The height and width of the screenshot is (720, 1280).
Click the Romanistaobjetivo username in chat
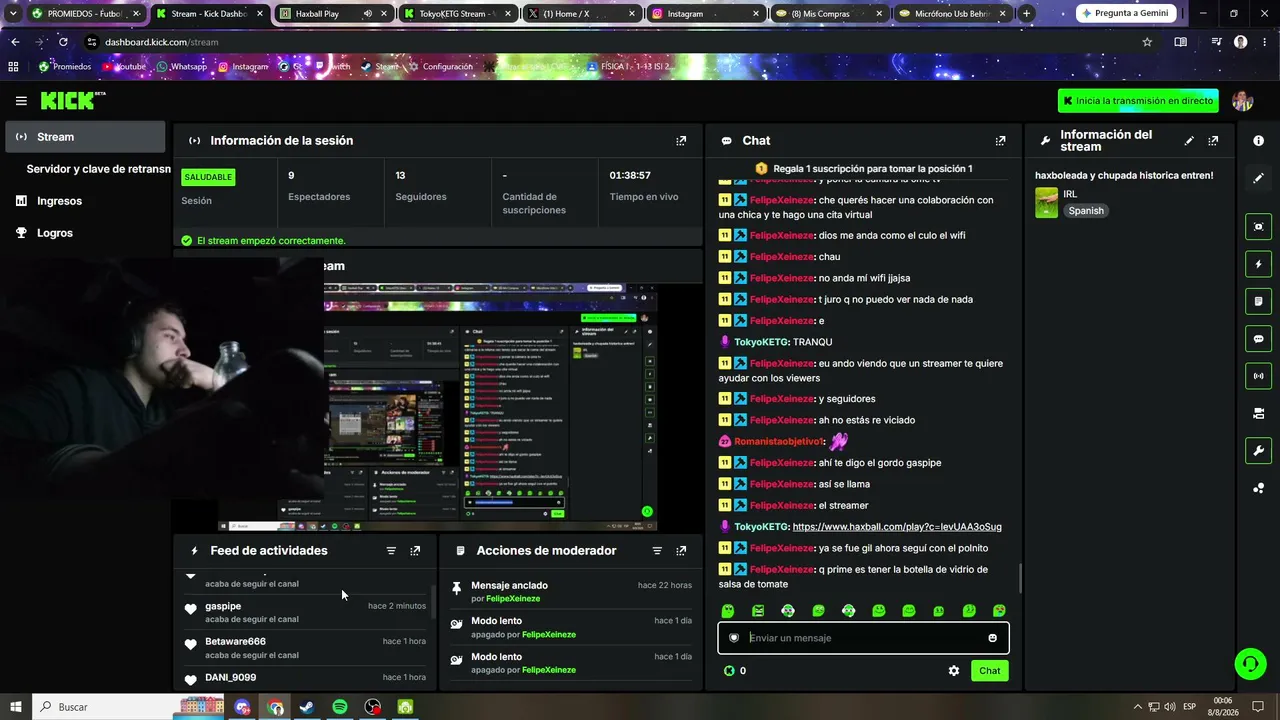(779, 441)
